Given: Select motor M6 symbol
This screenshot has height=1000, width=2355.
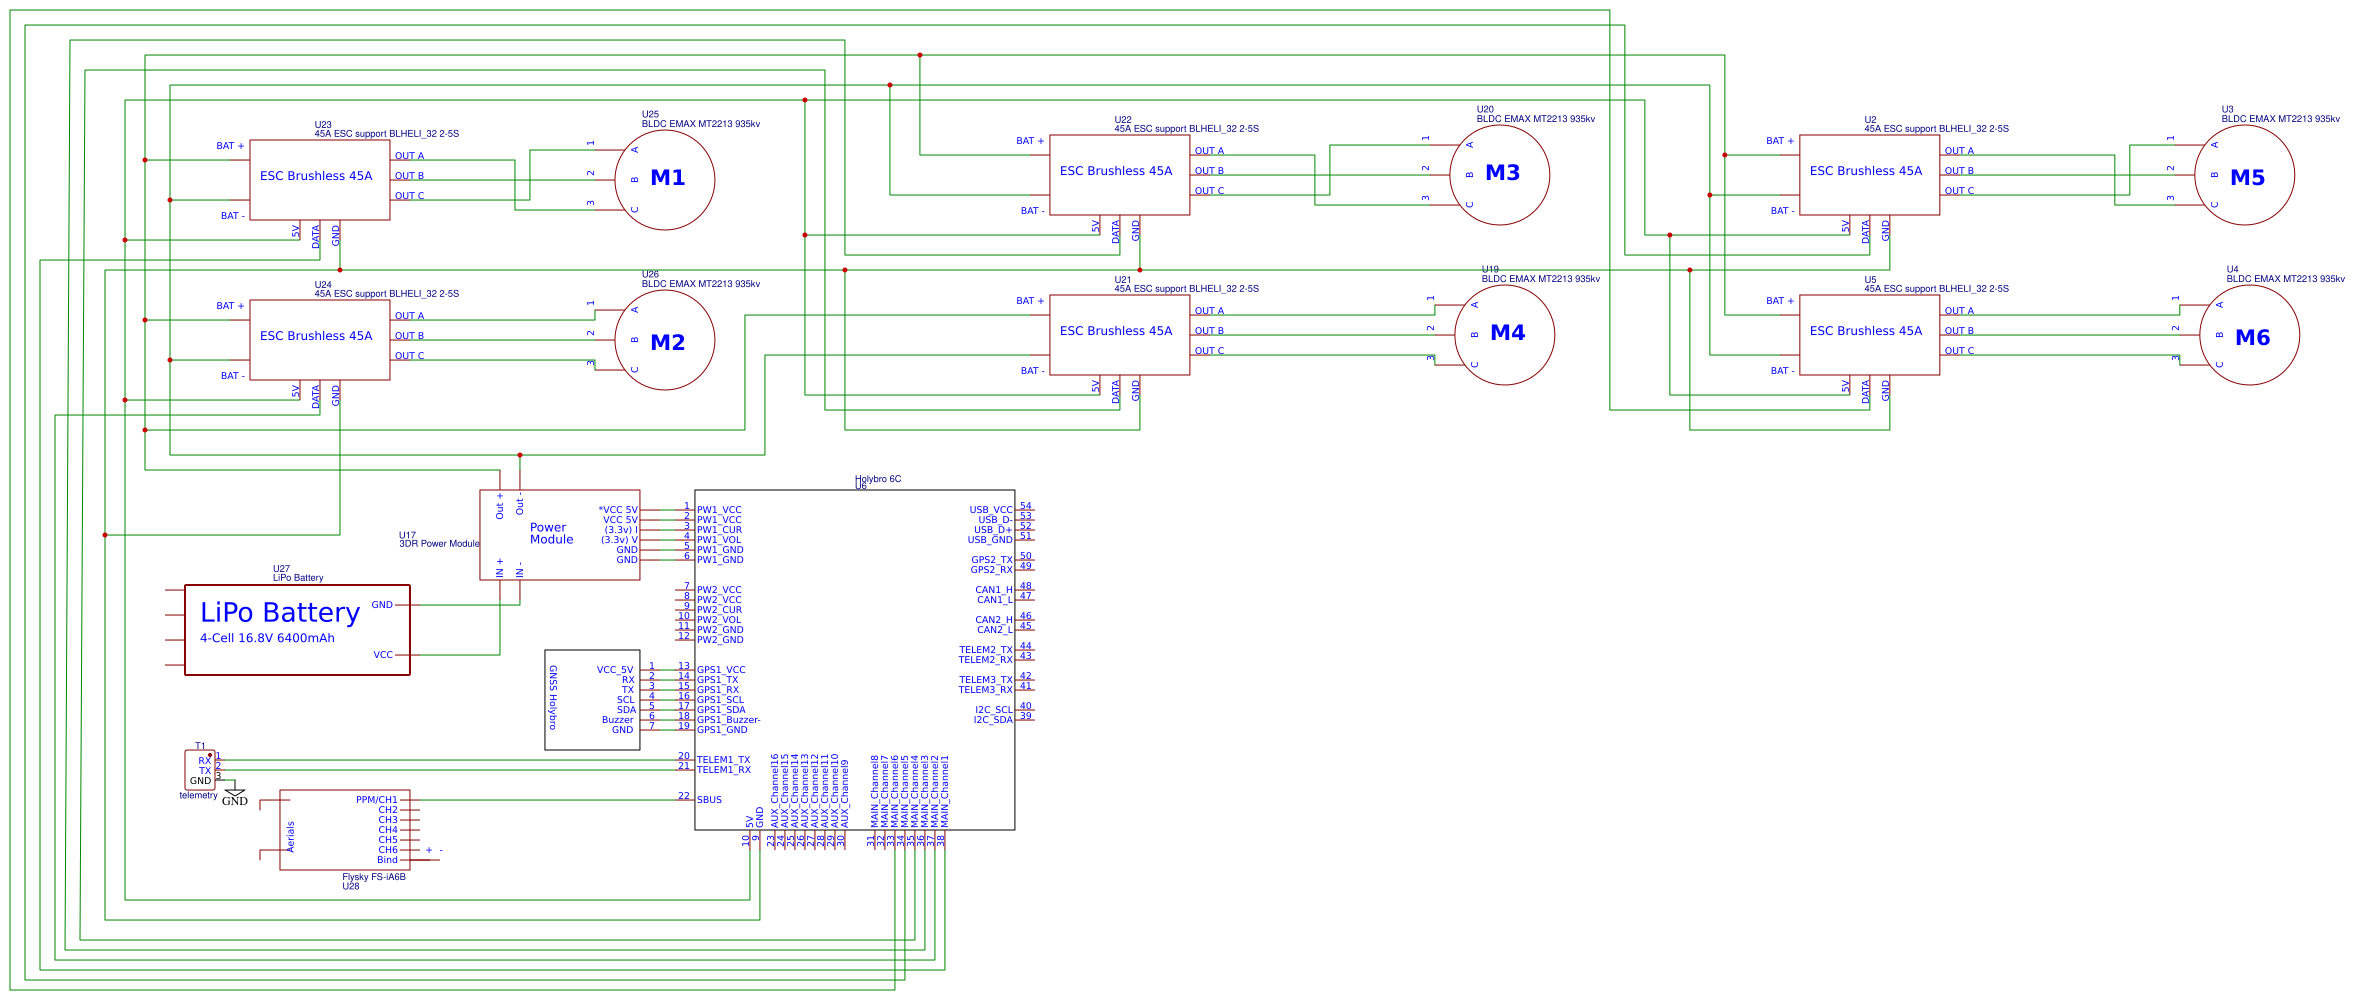Looking at the screenshot, I should [2250, 335].
